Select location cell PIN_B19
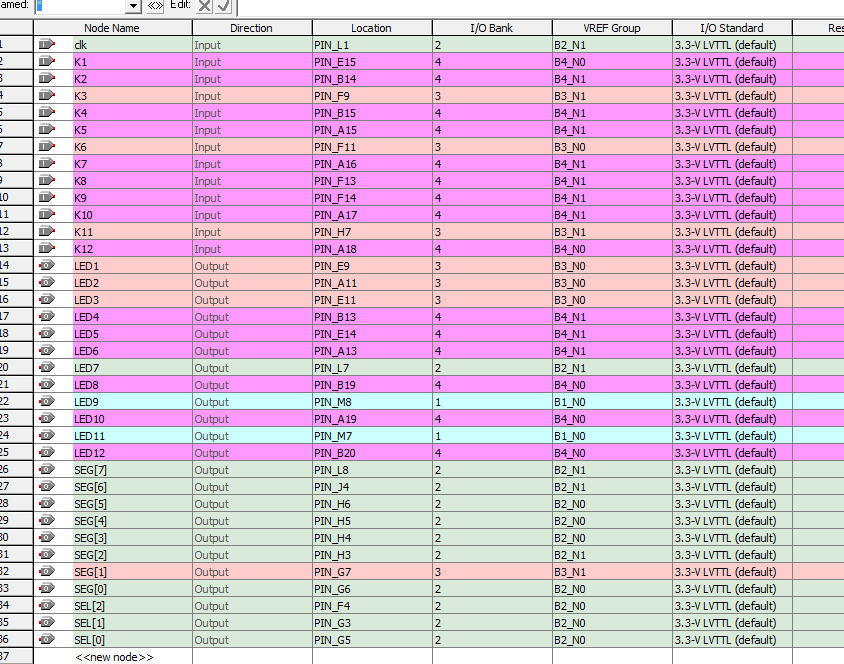Image resolution: width=844 pixels, height=664 pixels. (x=372, y=385)
